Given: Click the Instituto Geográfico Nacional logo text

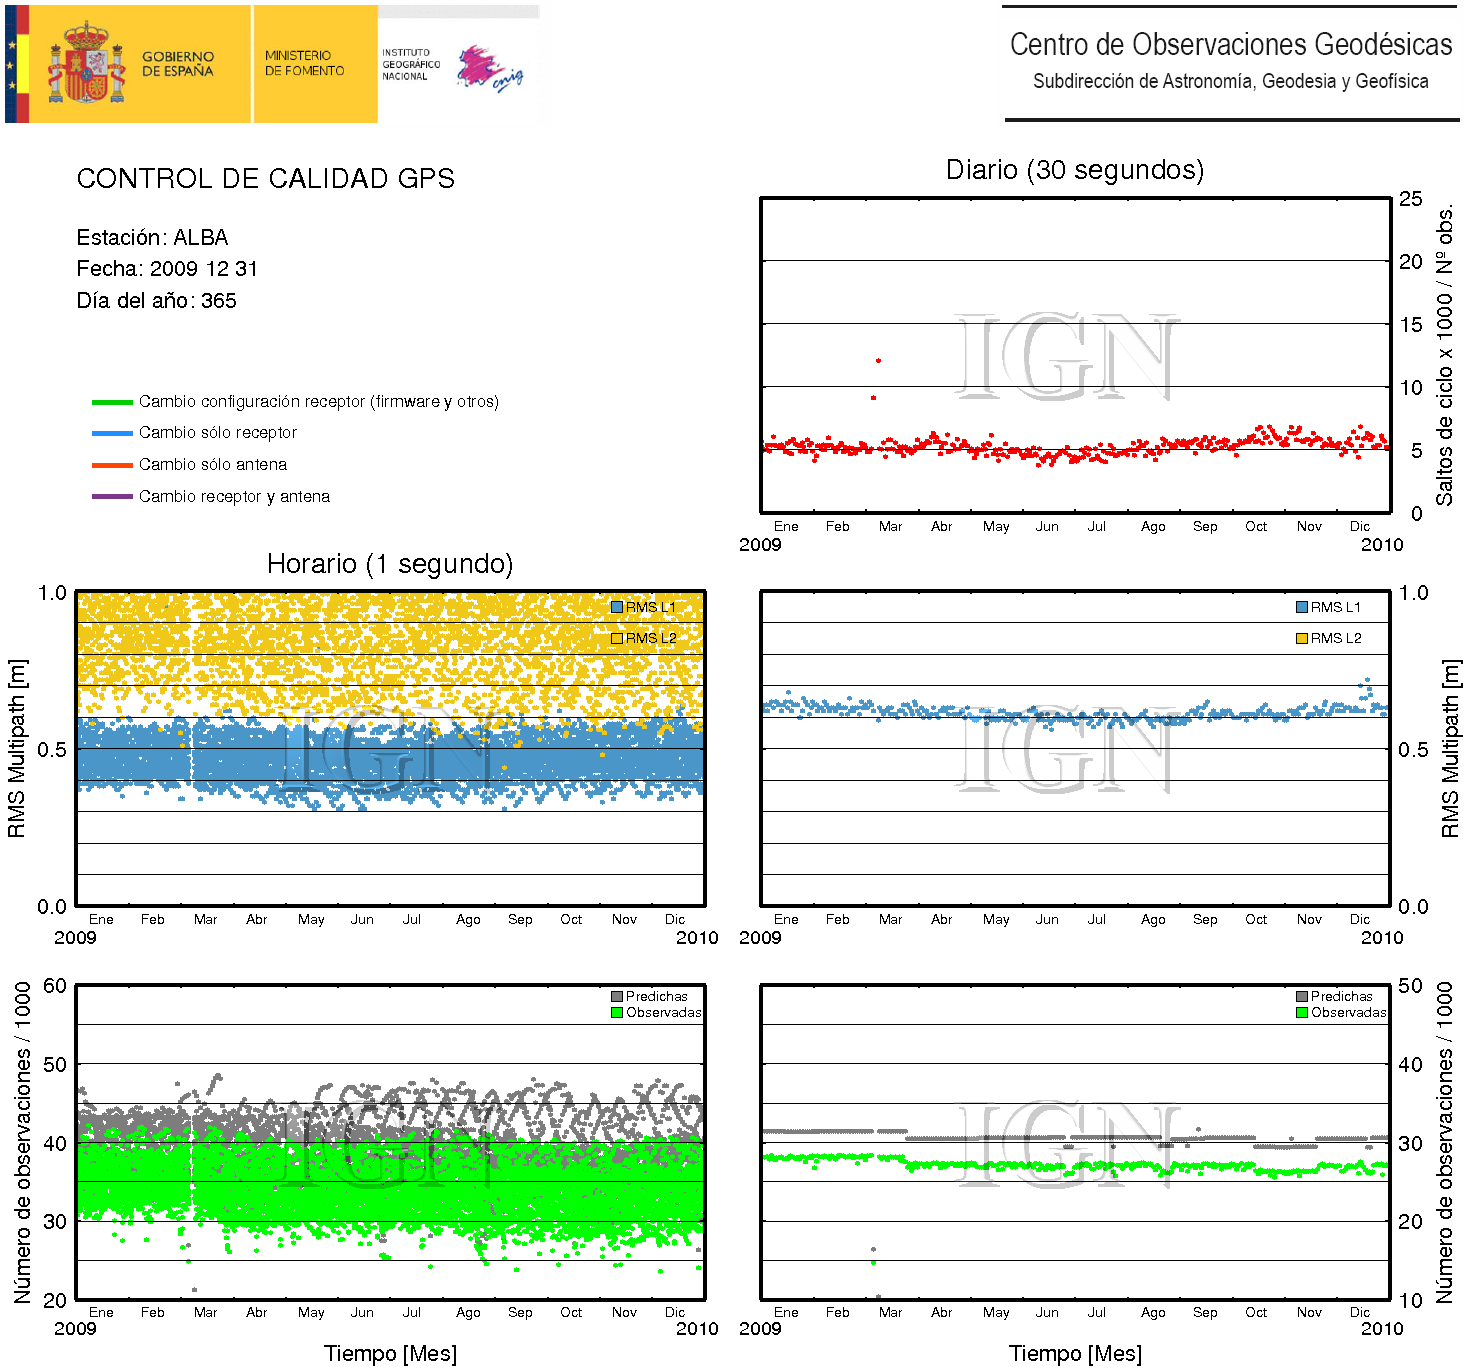Looking at the screenshot, I should point(410,64).
